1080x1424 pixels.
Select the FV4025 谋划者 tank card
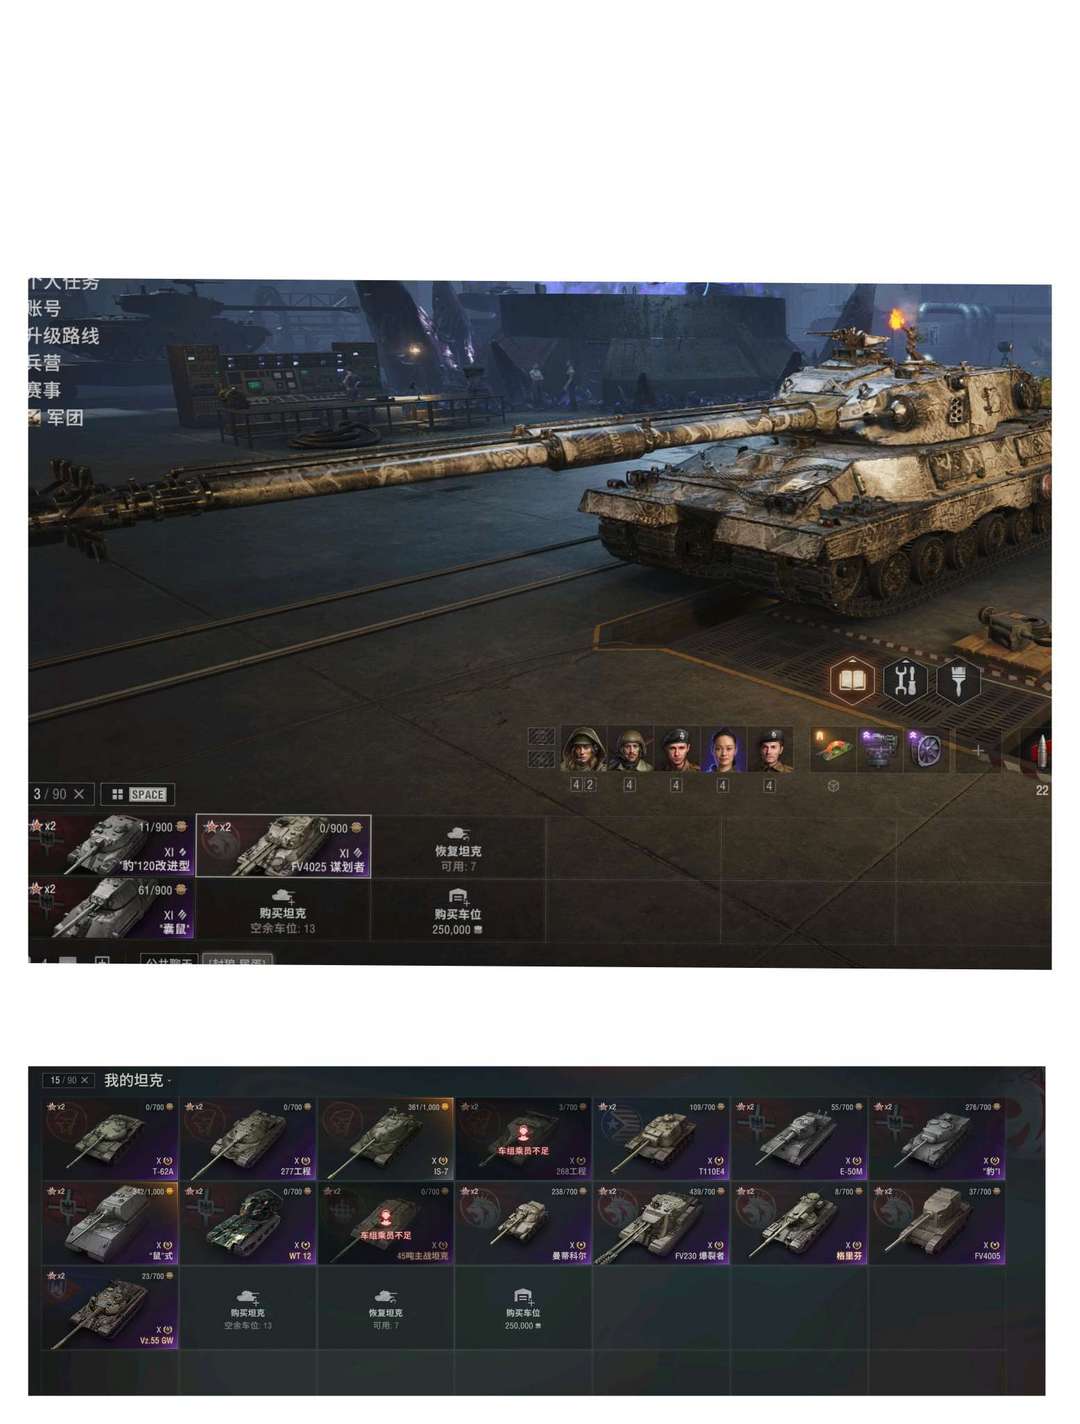coord(284,846)
